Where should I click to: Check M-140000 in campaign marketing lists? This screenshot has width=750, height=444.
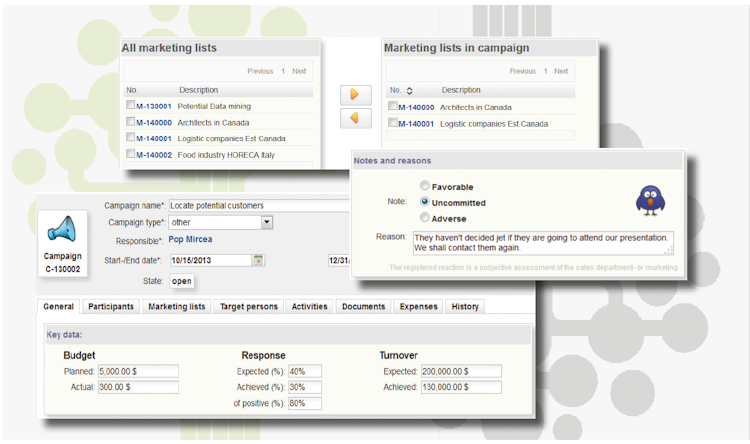click(393, 107)
